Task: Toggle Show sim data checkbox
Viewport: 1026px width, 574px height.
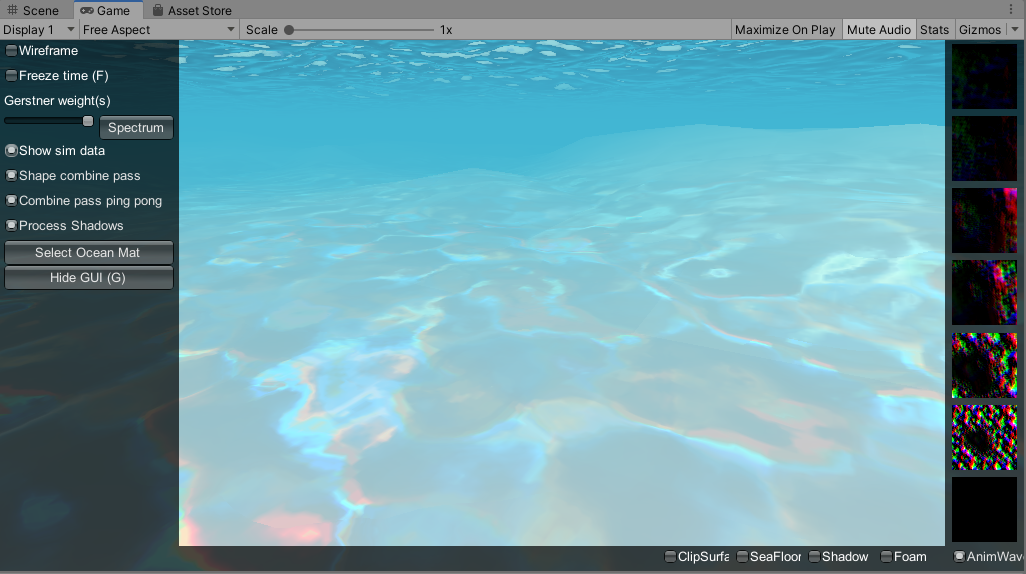Action: pos(11,151)
